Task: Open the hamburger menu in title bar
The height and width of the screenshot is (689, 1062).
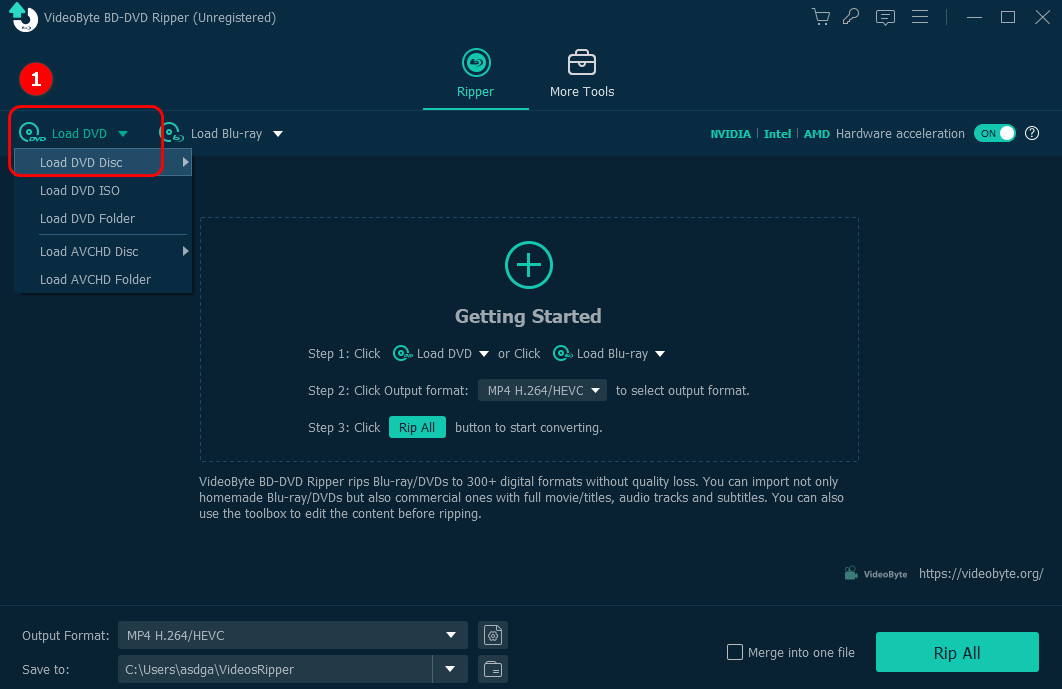Action: (x=920, y=17)
